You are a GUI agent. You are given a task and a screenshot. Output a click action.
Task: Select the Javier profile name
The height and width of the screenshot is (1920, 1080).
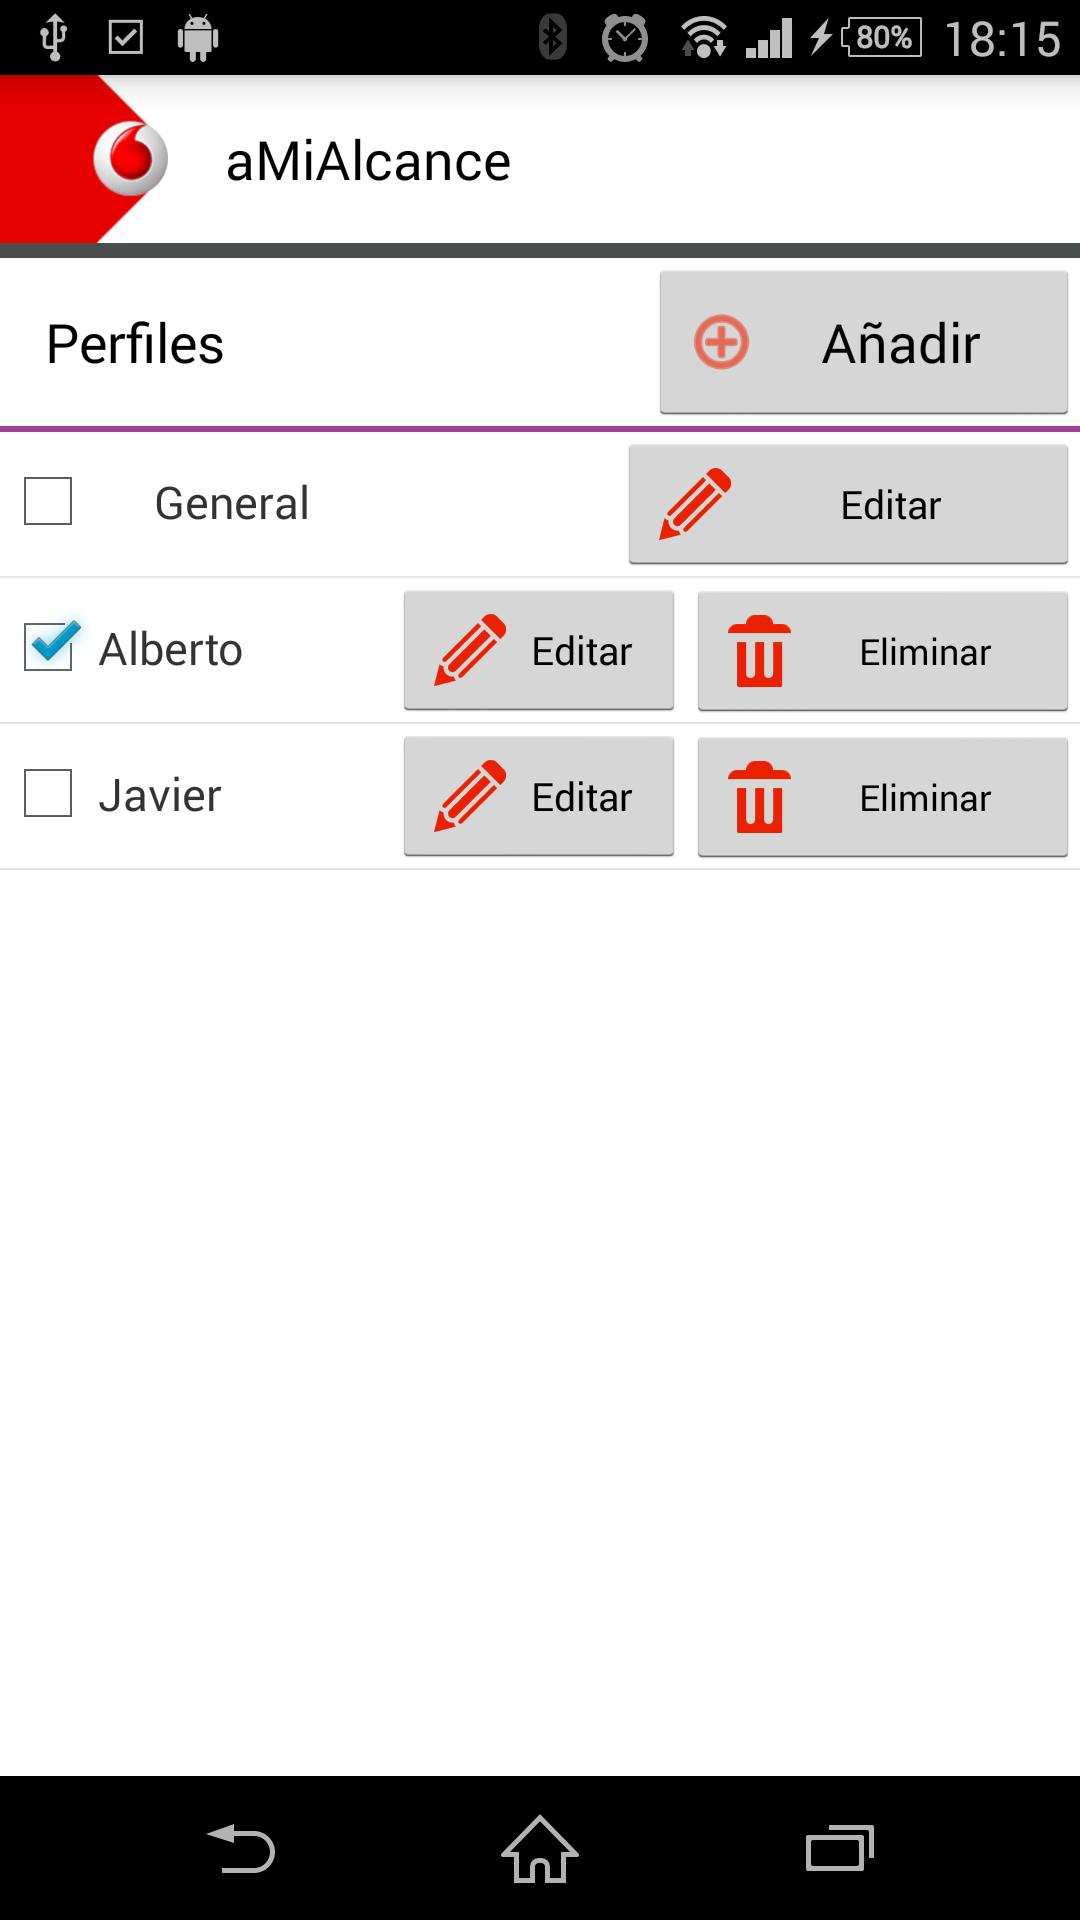coord(160,796)
